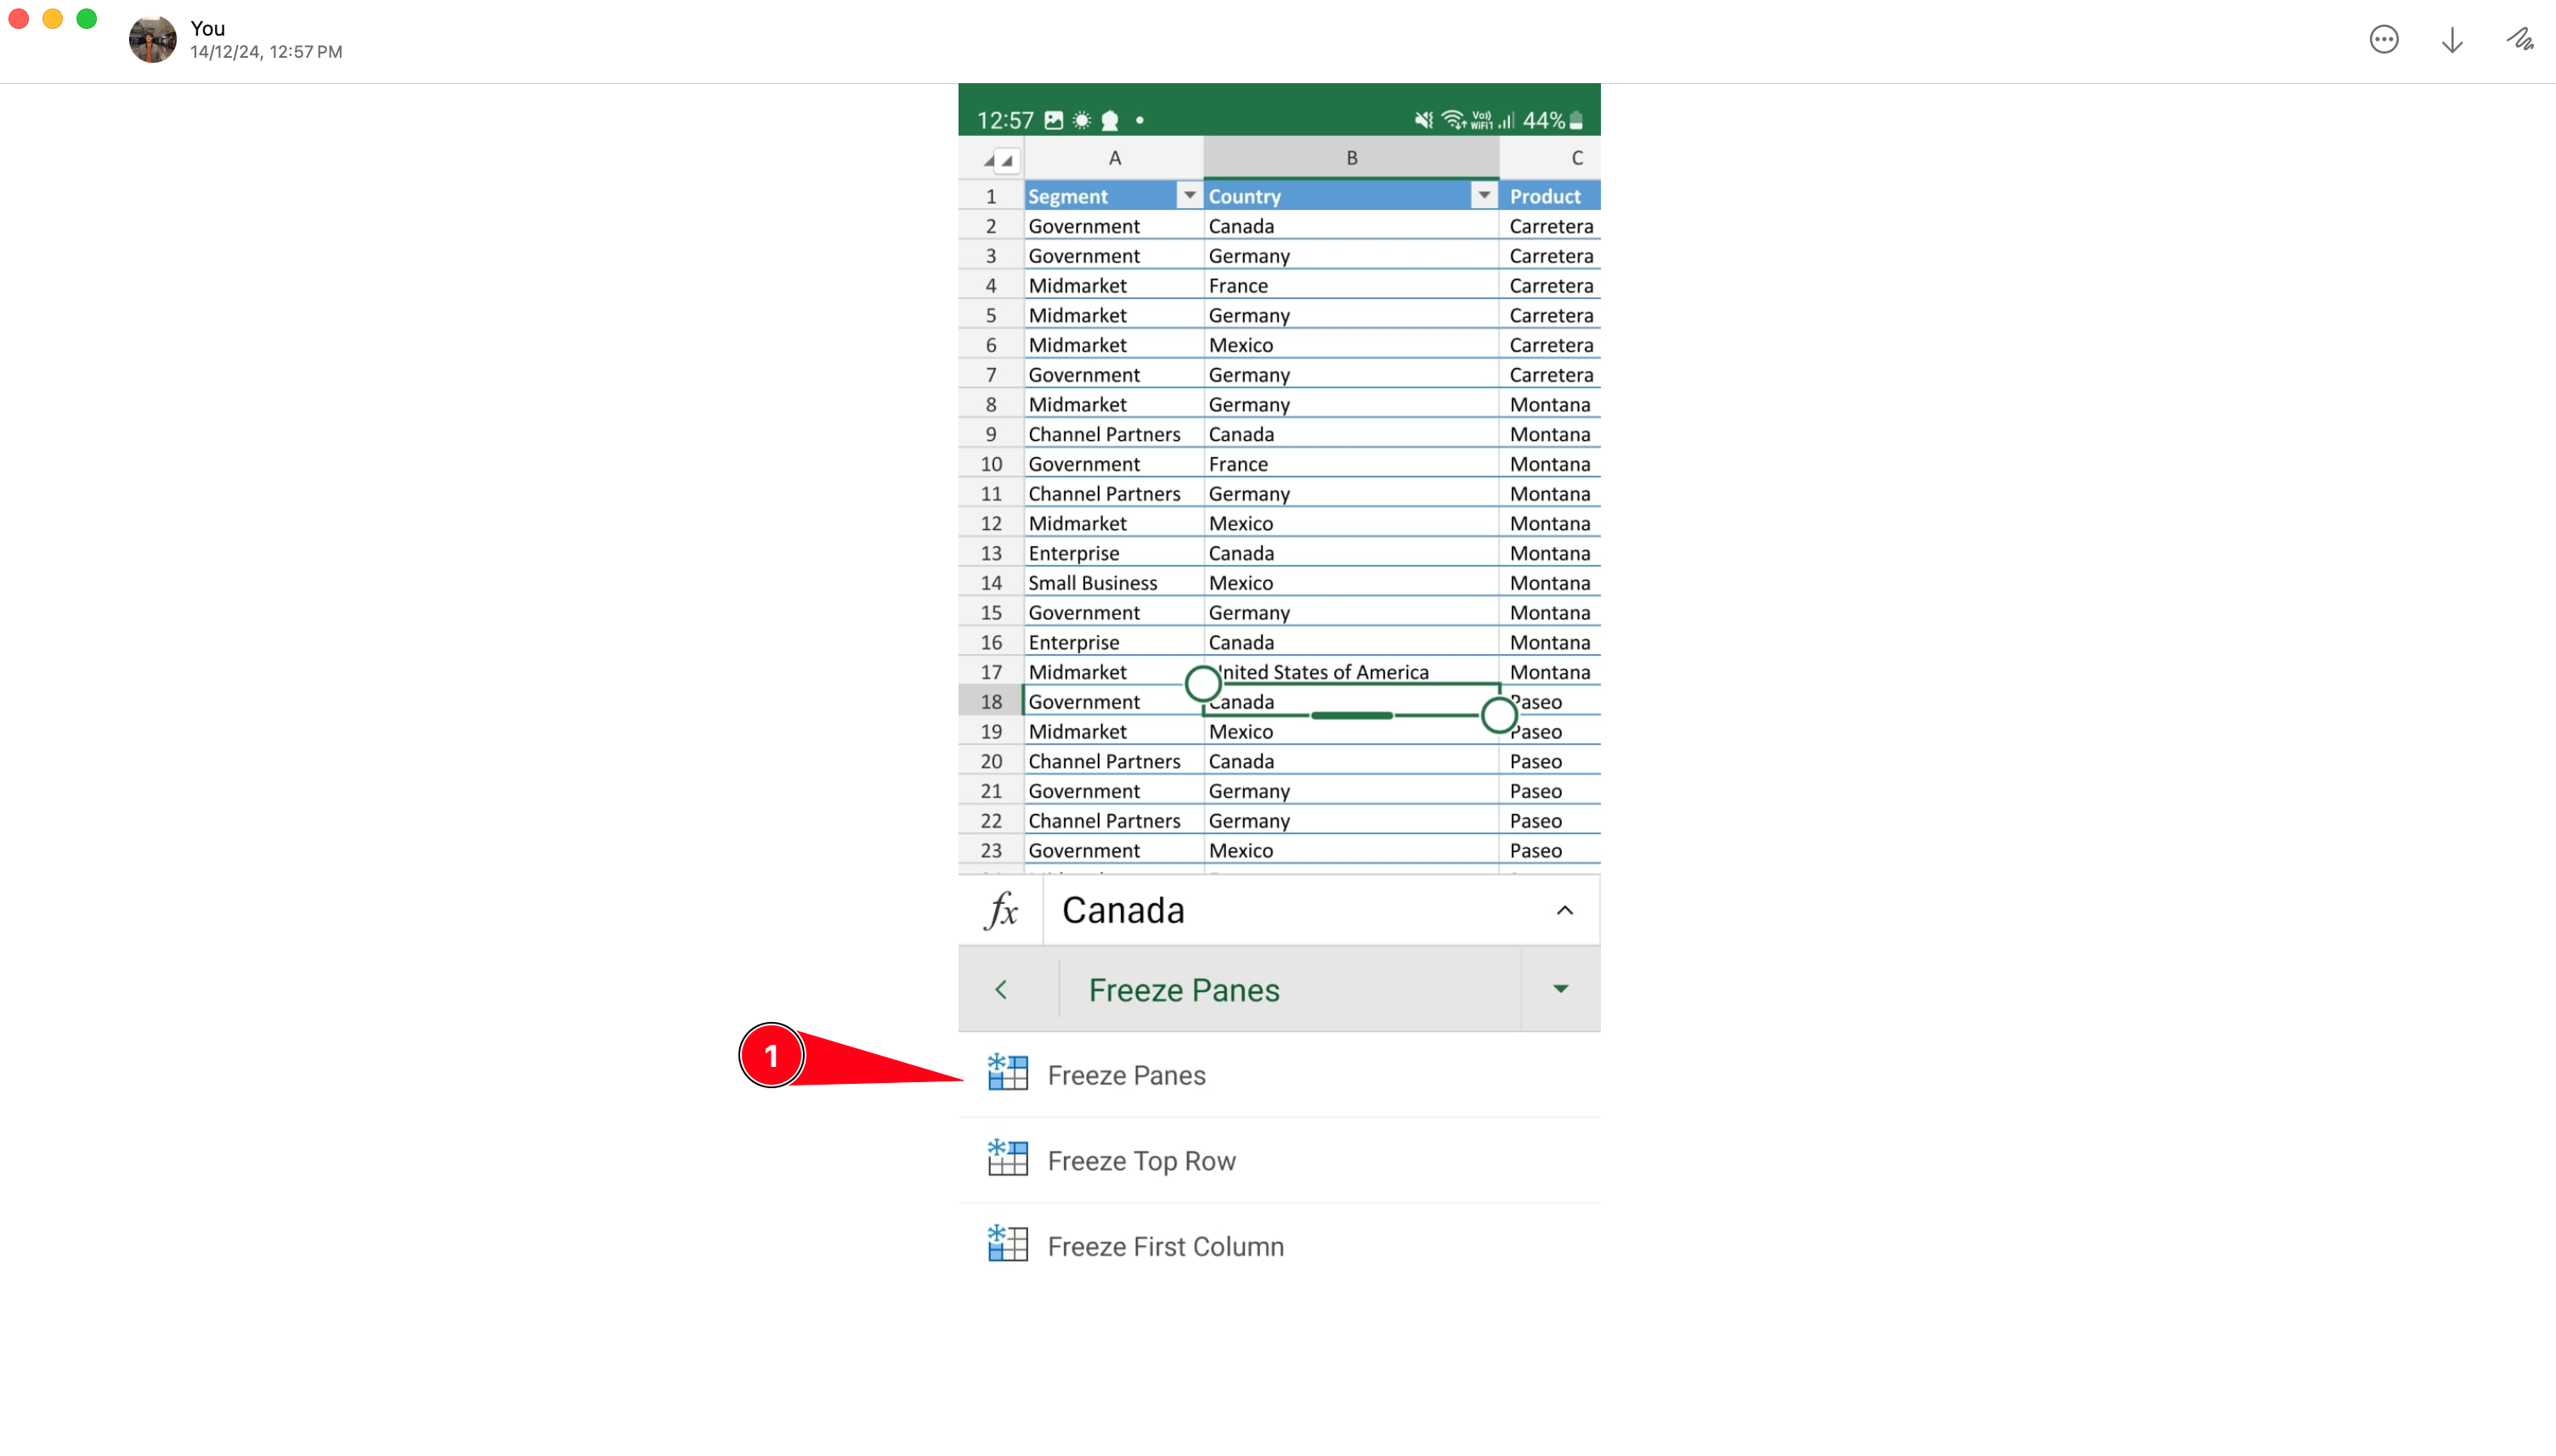
Task: Click the Freeze Top Row icon
Action: (x=1008, y=1160)
